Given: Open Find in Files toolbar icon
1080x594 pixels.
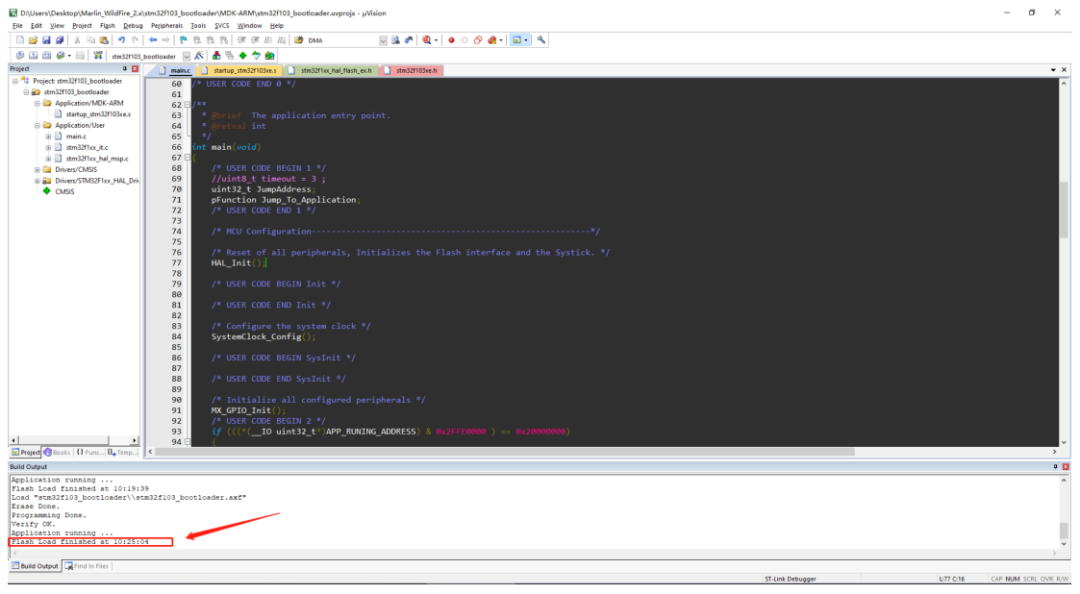Looking at the screenshot, I should (298, 40).
